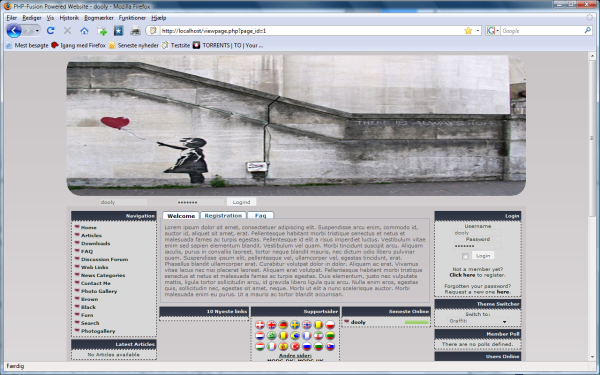Open new tab with green plus icon
The width and height of the screenshot is (600, 375).
pyautogui.click(x=102, y=31)
